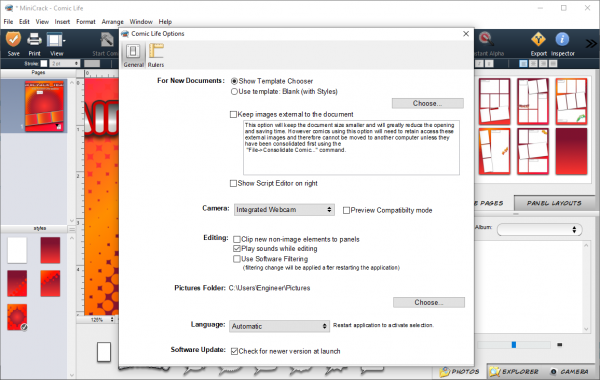
Task: Select the third alignment toolbar icon
Action: coord(543,64)
